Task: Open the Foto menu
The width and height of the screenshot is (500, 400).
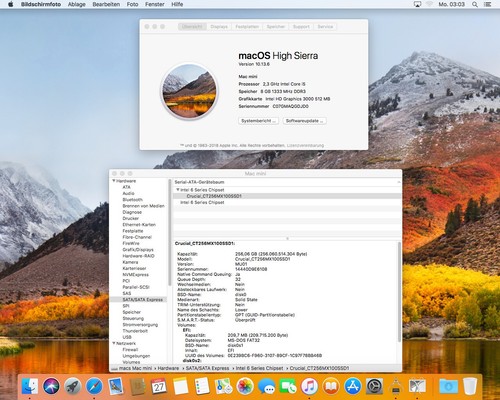Action: coord(132,4)
